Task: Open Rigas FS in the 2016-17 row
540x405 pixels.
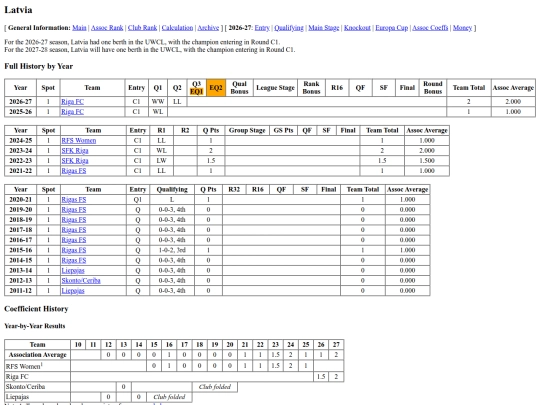Action: click(74, 240)
